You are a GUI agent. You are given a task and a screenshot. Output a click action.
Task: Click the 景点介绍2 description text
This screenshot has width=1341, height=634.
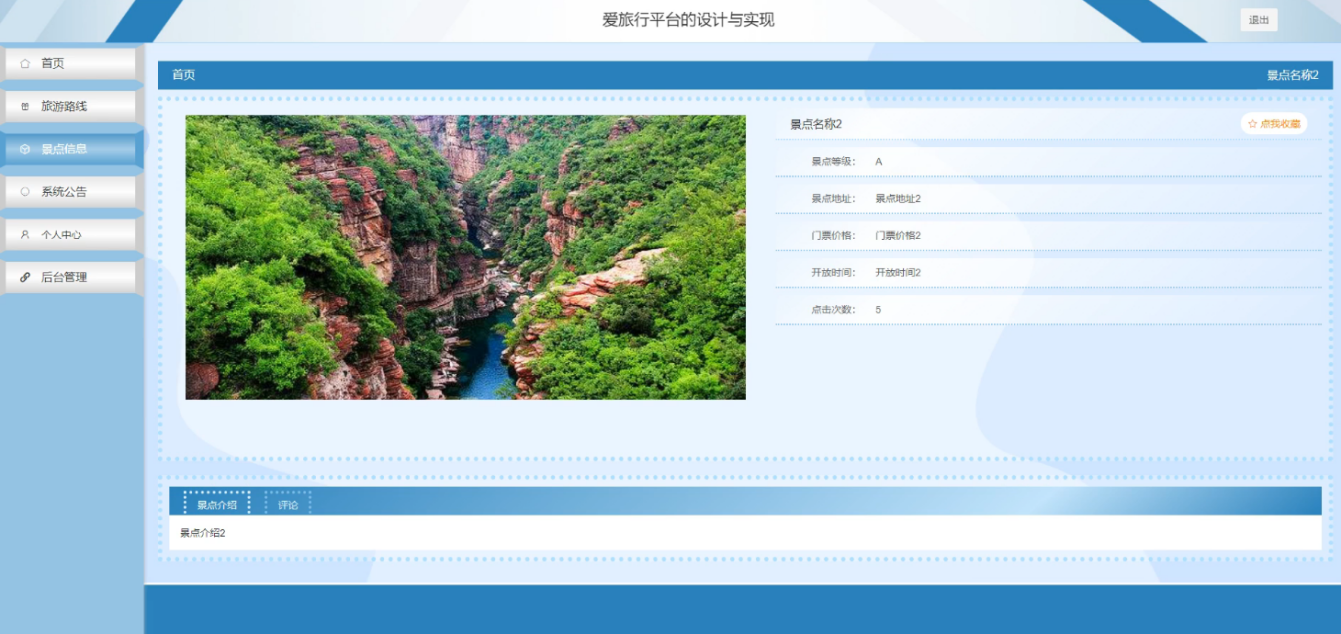click(203, 533)
